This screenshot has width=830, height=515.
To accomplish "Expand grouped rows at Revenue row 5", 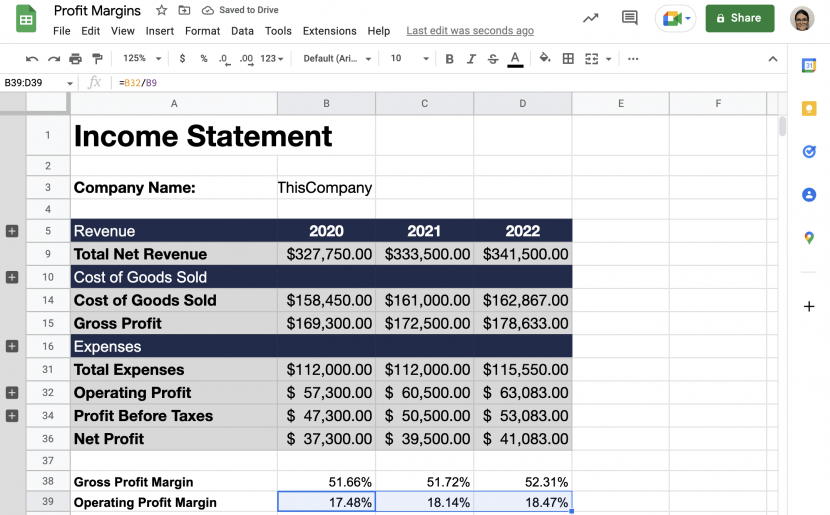I will [x=12, y=231].
